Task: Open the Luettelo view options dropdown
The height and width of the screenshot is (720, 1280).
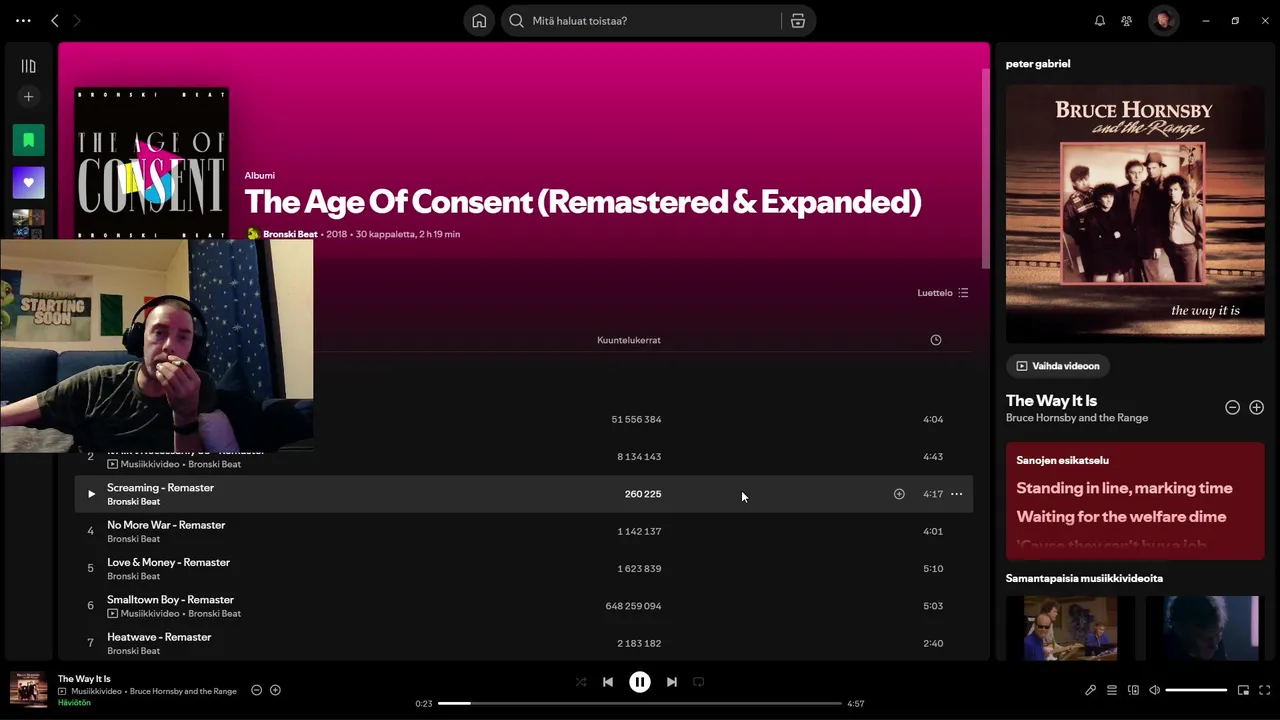Action: click(x=943, y=293)
